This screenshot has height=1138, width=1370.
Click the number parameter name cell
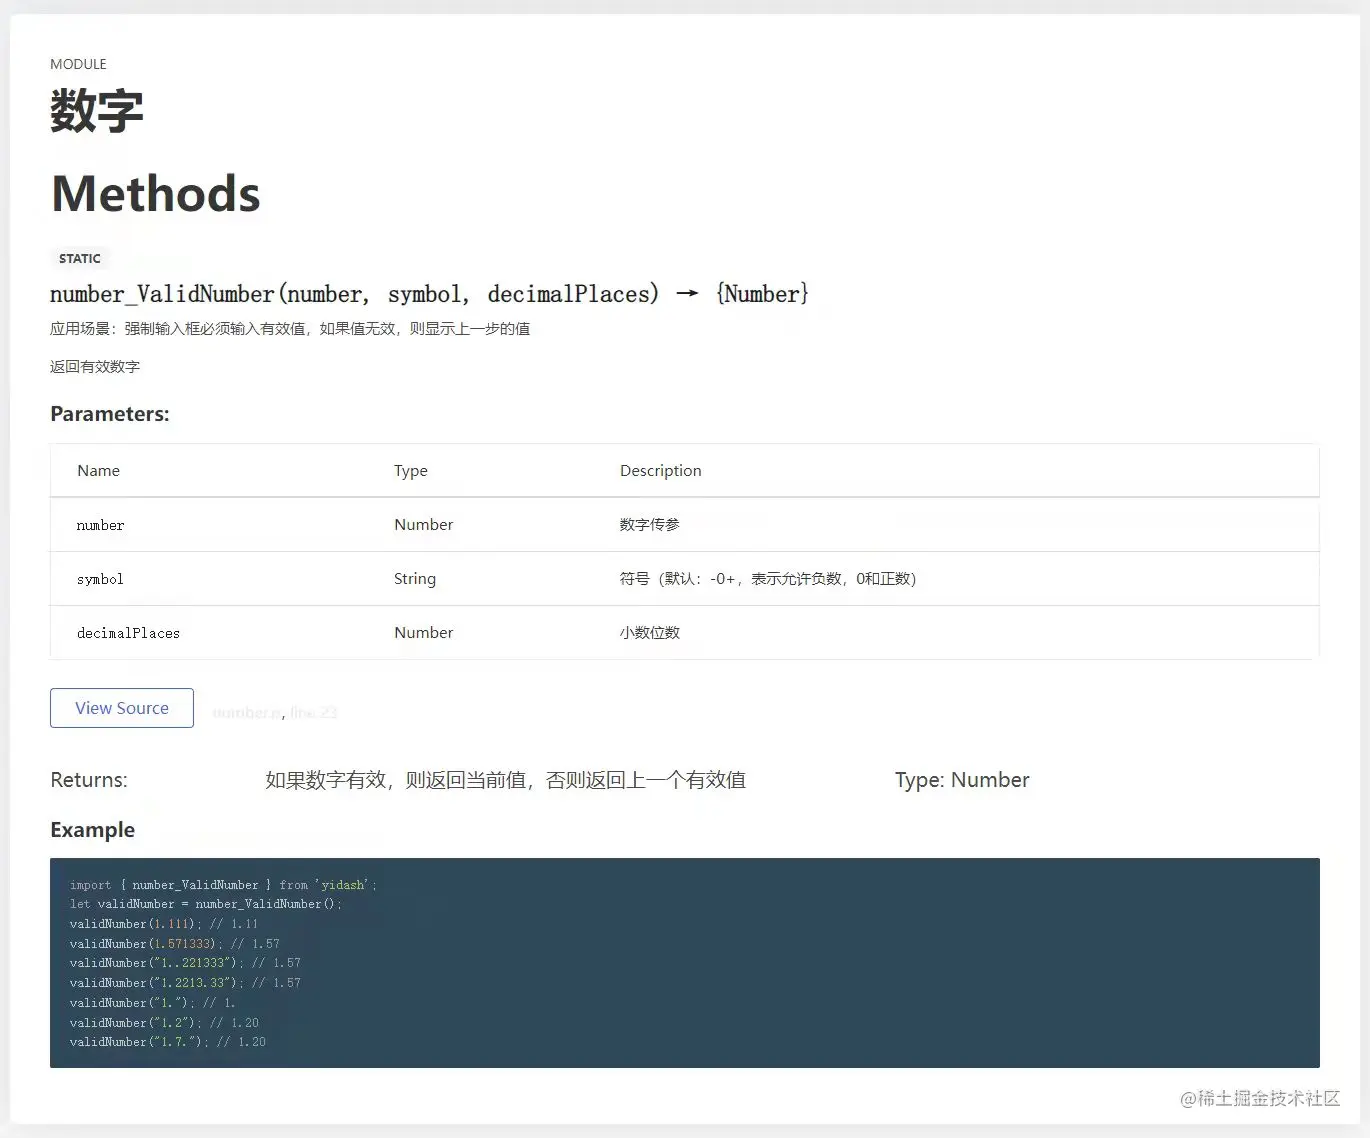coord(101,525)
